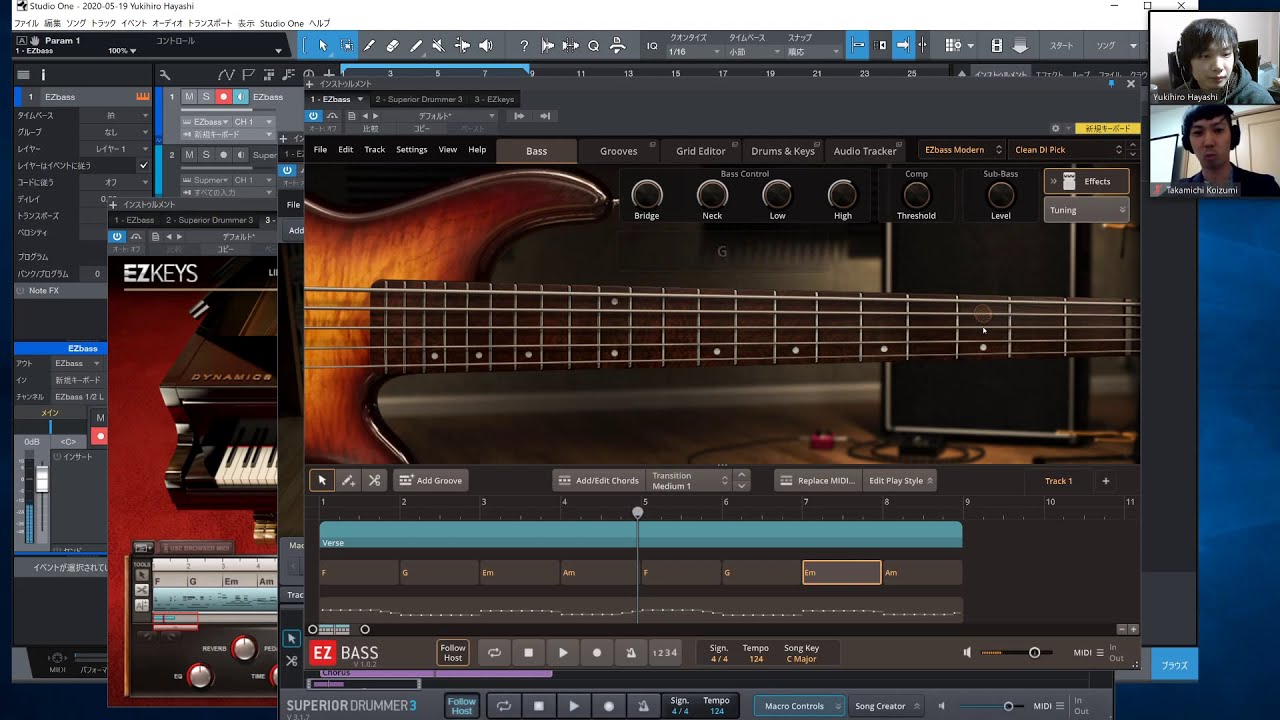Open the Clean DI Pick preset dropdown
This screenshot has width=1280, height=720.
pos(1067,150)
